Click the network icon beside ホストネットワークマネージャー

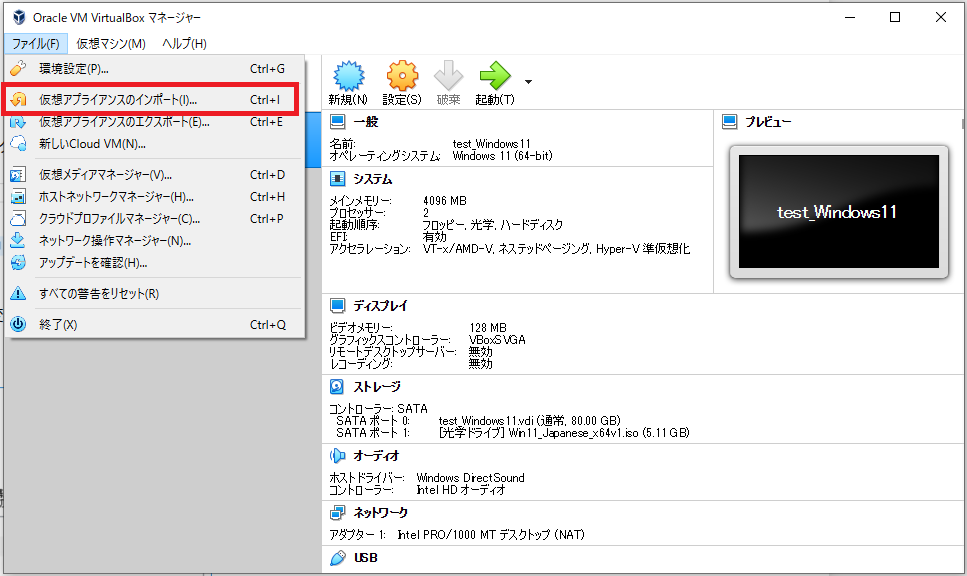click(x=19, y=197)
